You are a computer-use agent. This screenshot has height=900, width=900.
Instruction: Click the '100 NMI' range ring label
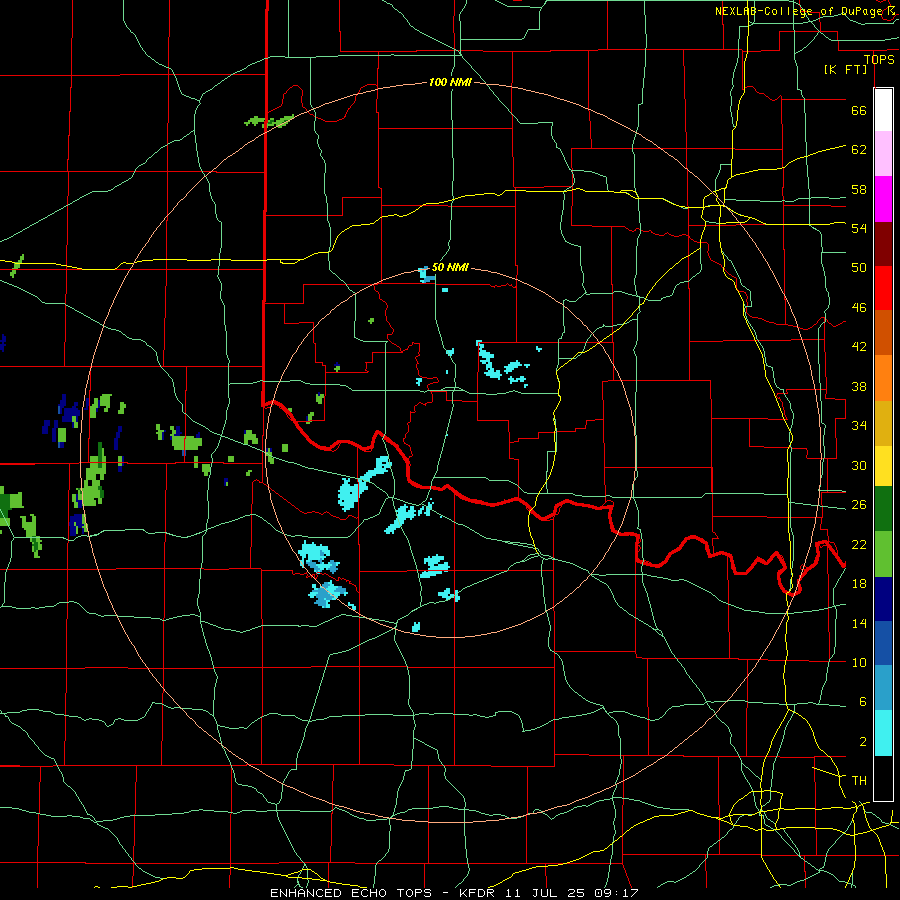click(x=450, y=82)
